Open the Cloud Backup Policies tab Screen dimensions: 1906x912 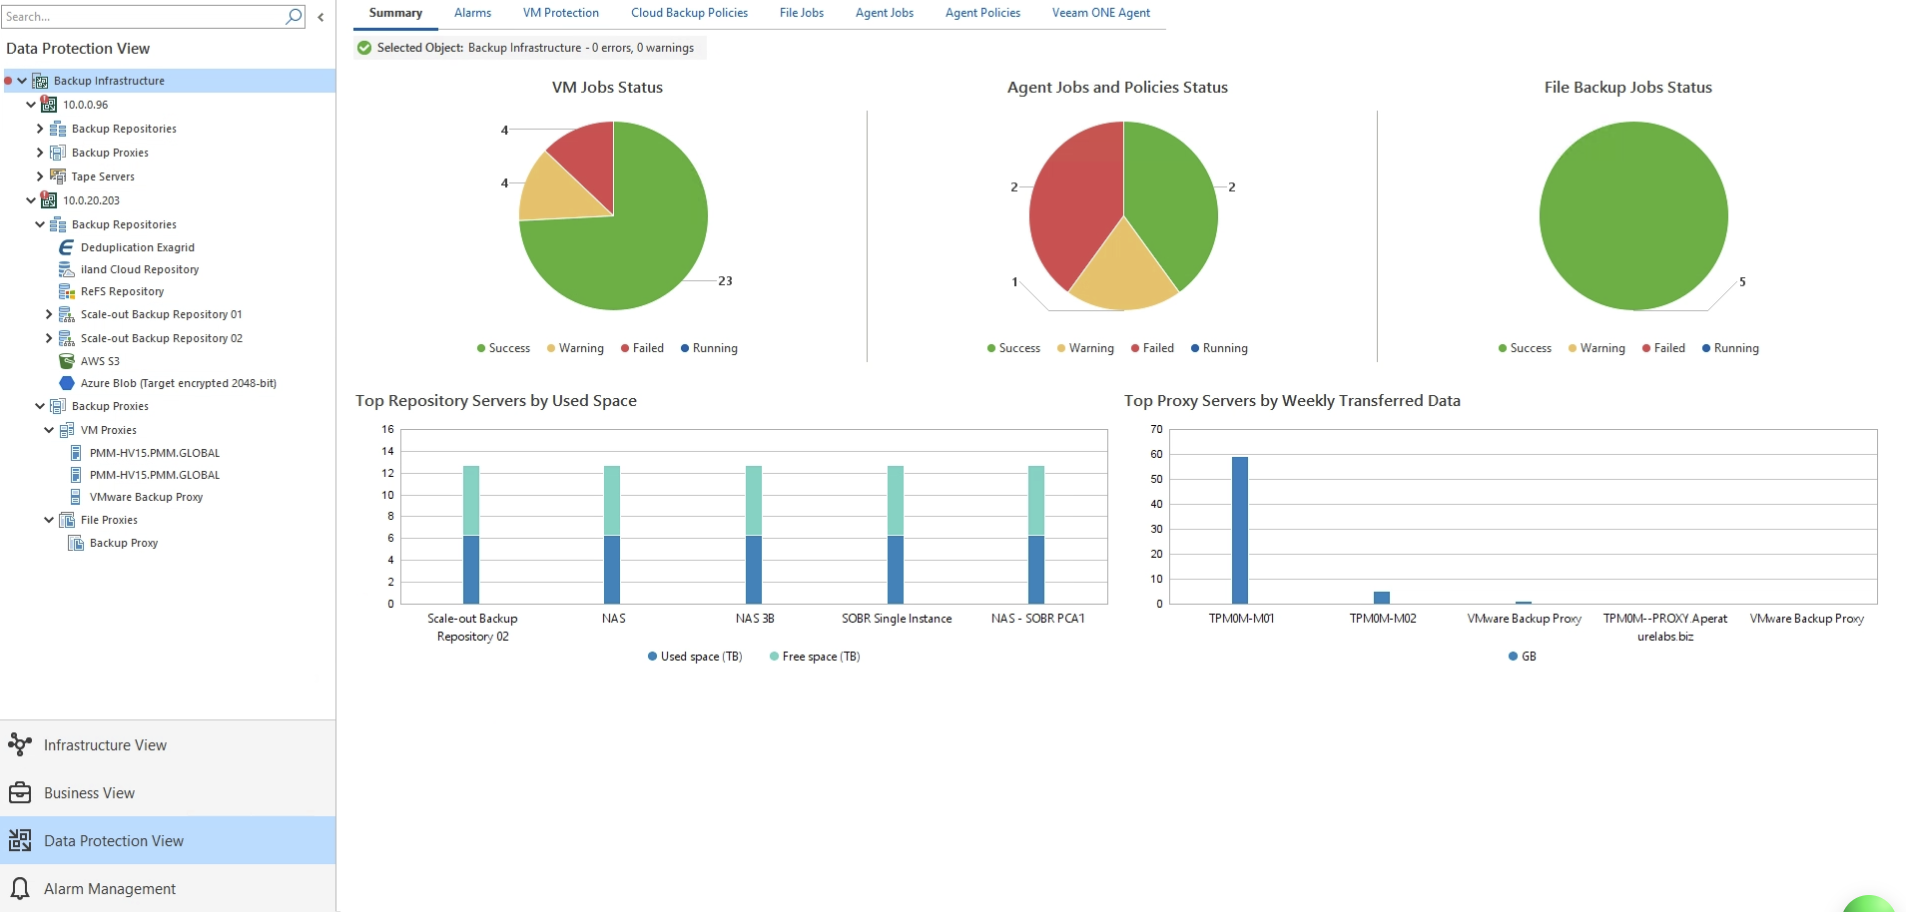(x=689, y=13)
